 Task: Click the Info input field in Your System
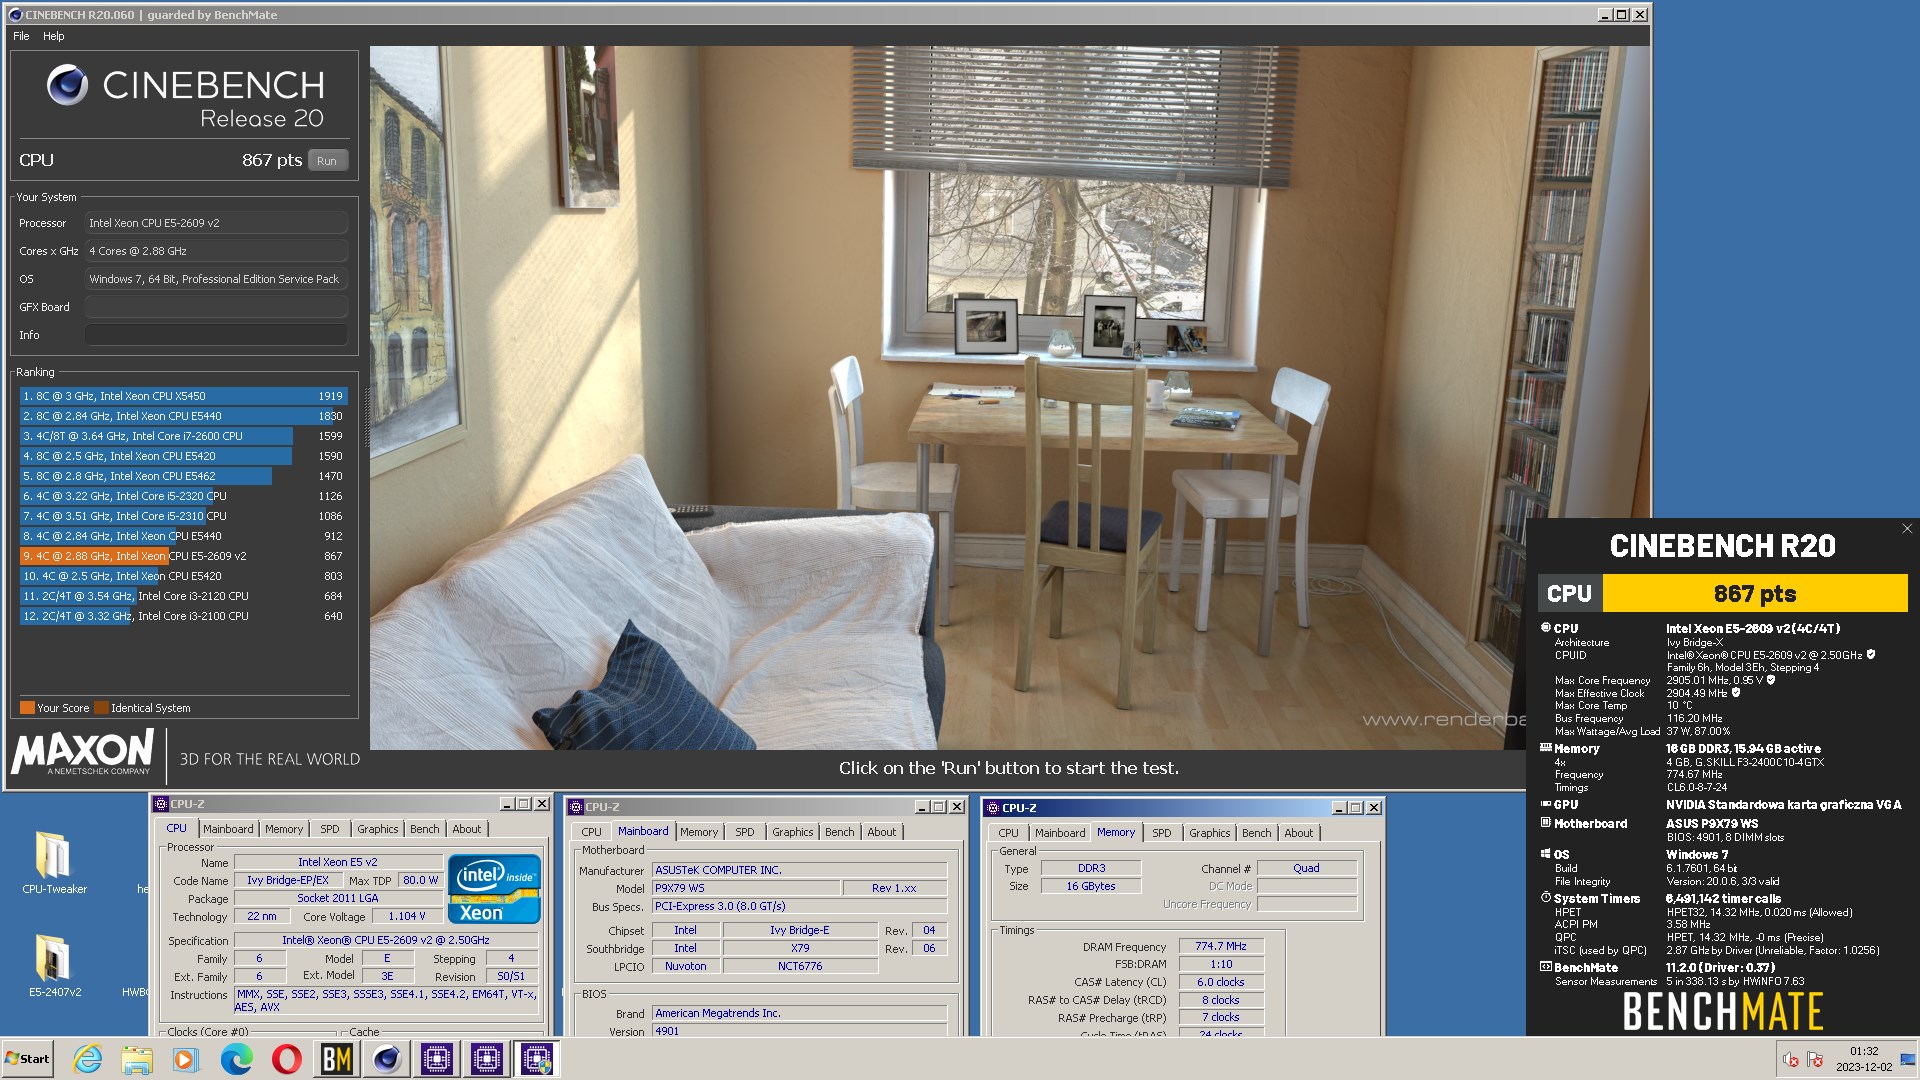(x=216, y=335)
